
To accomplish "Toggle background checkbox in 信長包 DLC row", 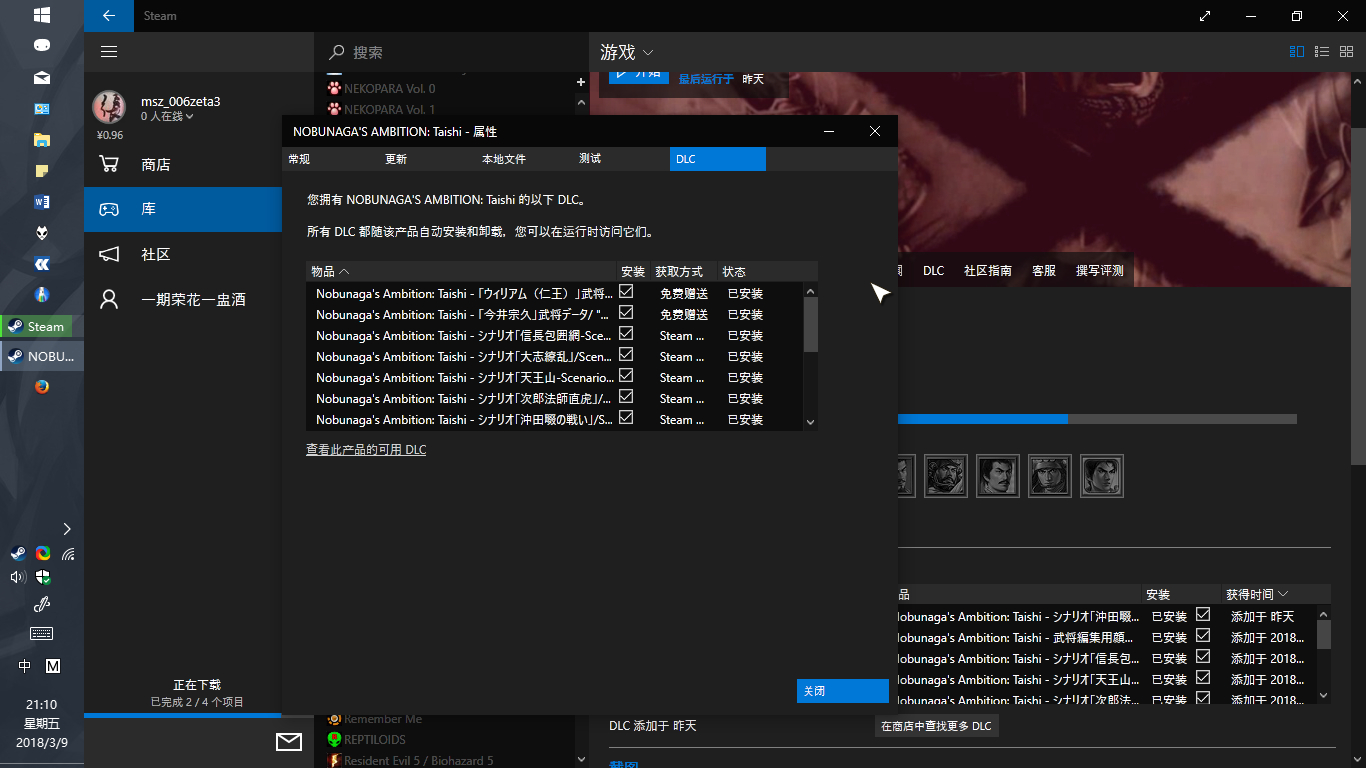I will pyautogui.click(x=1203, y=656).
